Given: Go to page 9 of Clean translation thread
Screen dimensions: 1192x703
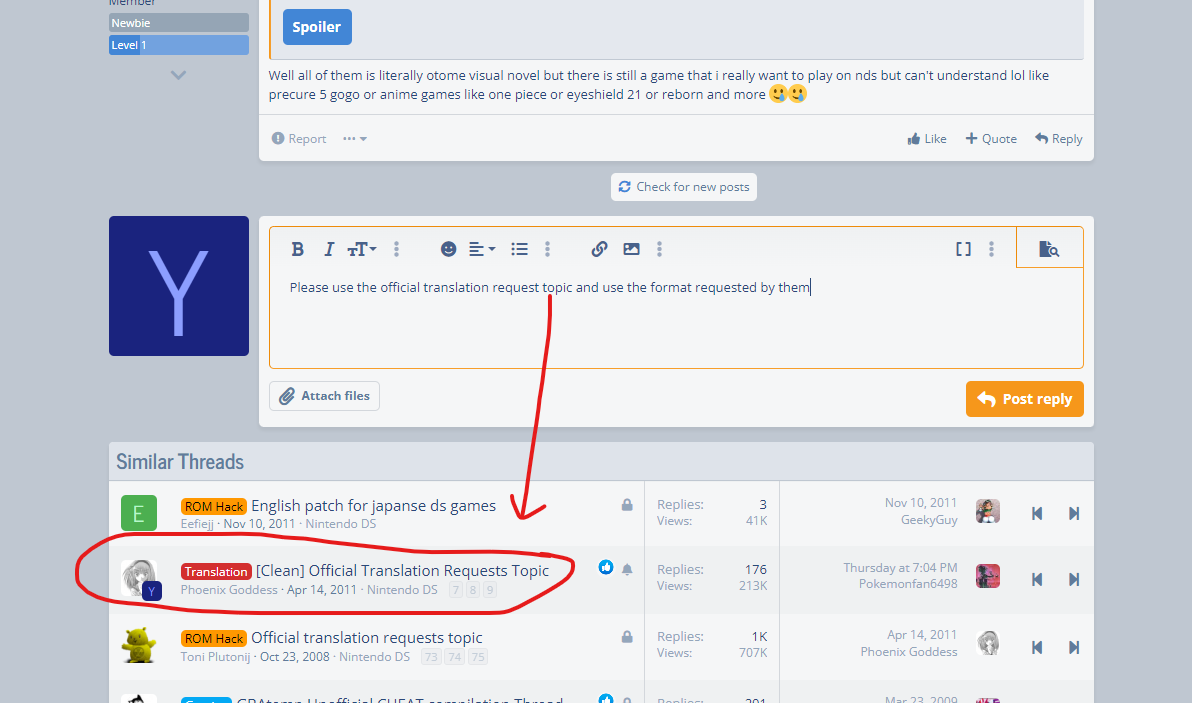Looking at the screenshot, I should coord(490,591).
